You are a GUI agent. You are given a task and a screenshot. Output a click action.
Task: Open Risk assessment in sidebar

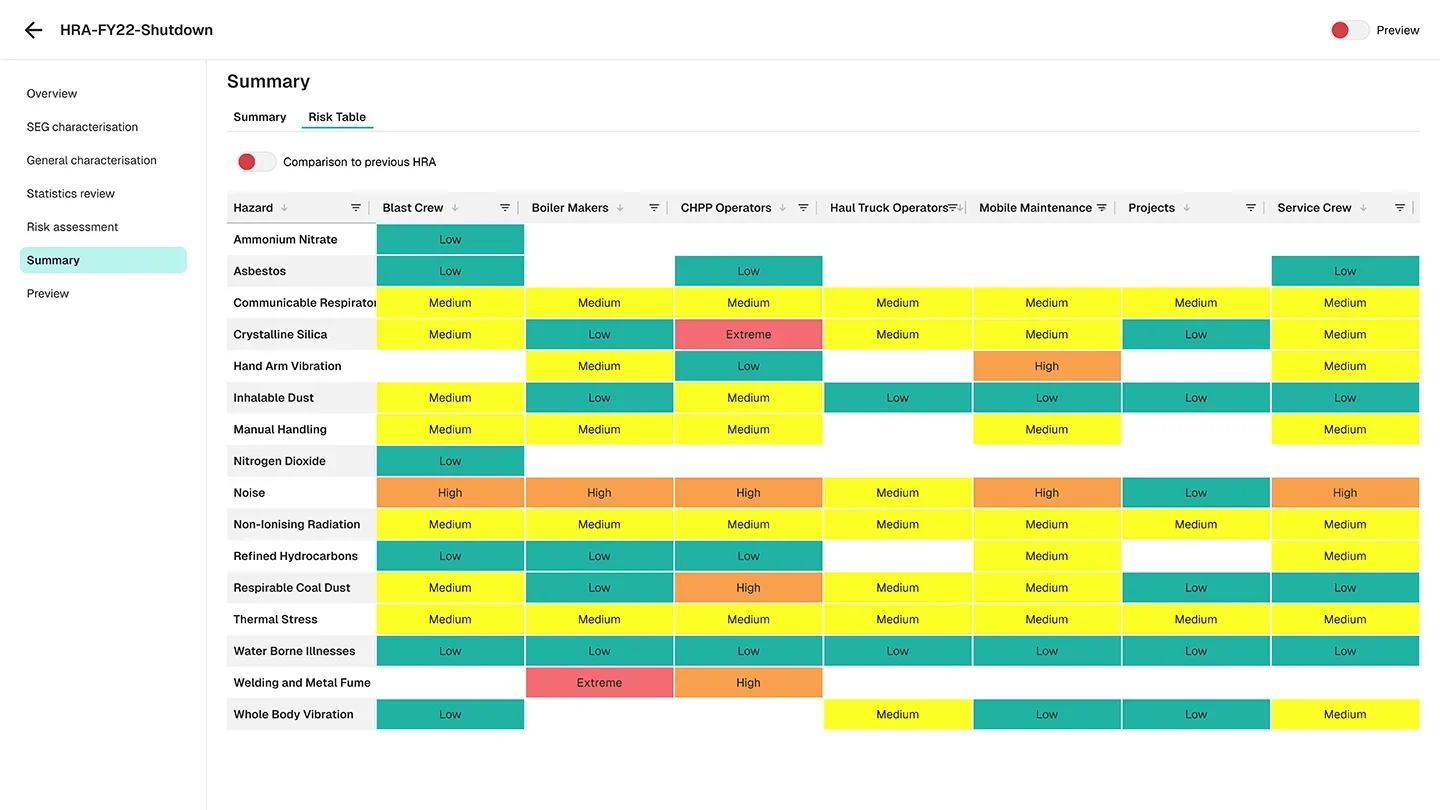72,227
